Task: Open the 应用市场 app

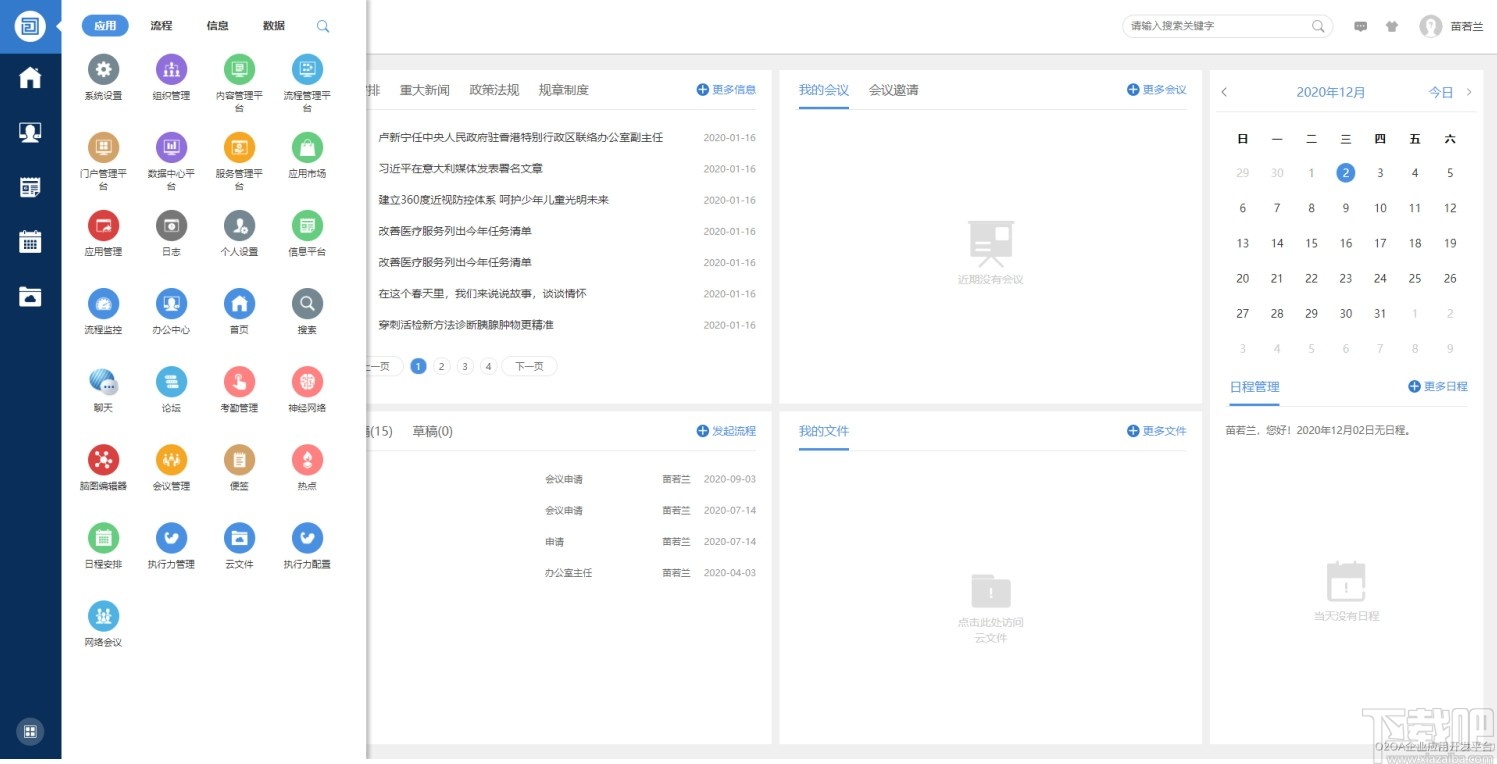Action: tap(307, 155)
